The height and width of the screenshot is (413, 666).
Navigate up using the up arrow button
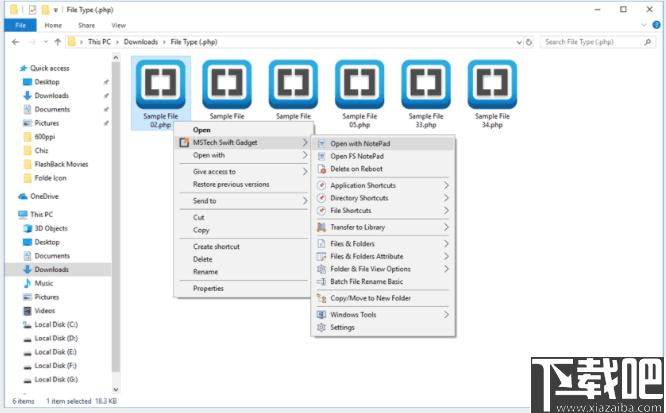58,42
